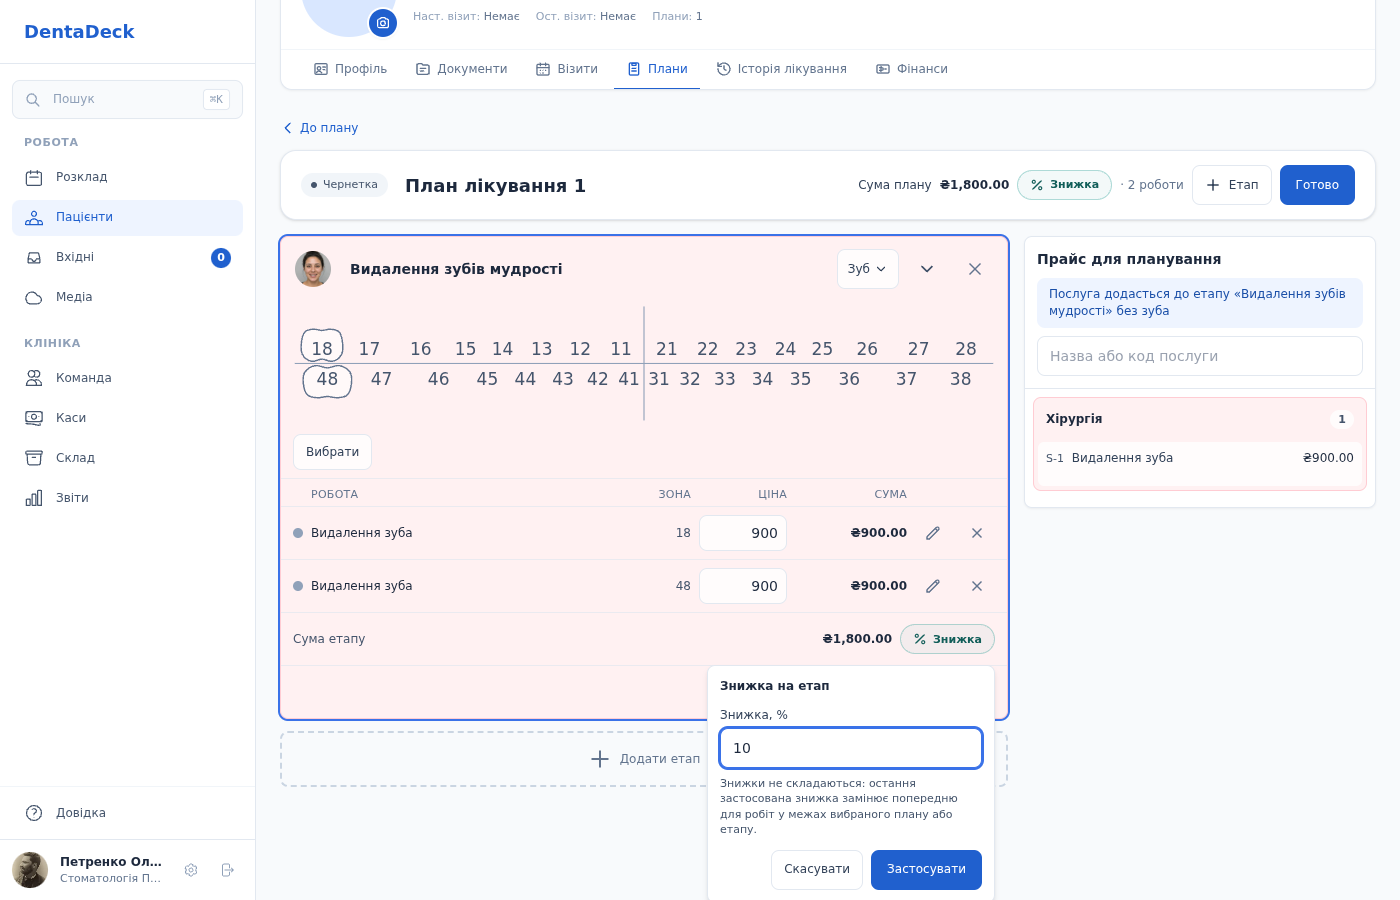Open the Фінанси tab

click(x=912, y=69)
